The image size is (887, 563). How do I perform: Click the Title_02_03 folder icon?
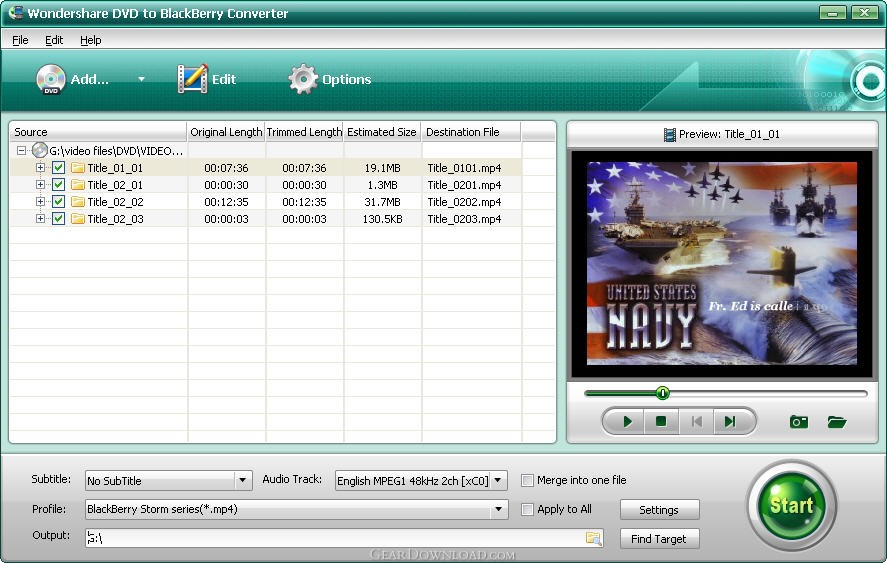[78, 219]
